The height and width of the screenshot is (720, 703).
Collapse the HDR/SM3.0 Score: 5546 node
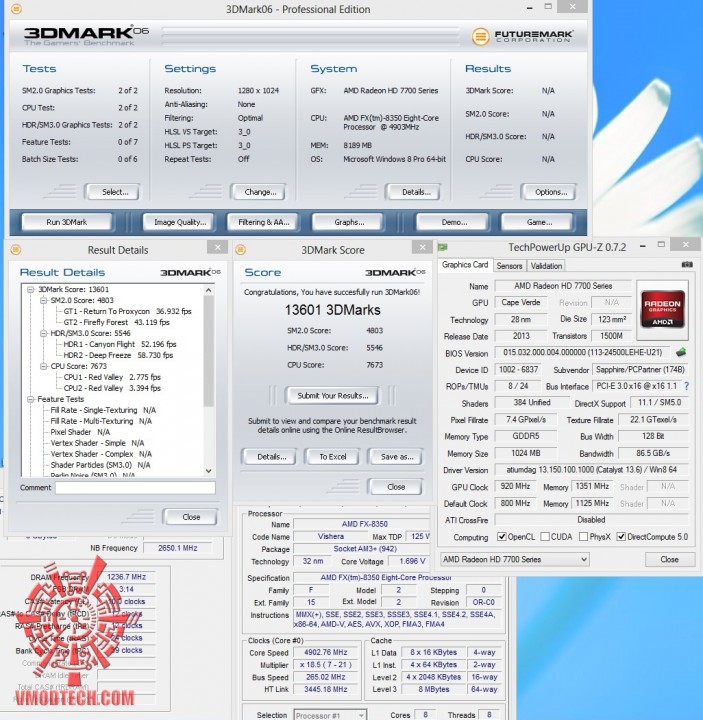pos(43,333)
